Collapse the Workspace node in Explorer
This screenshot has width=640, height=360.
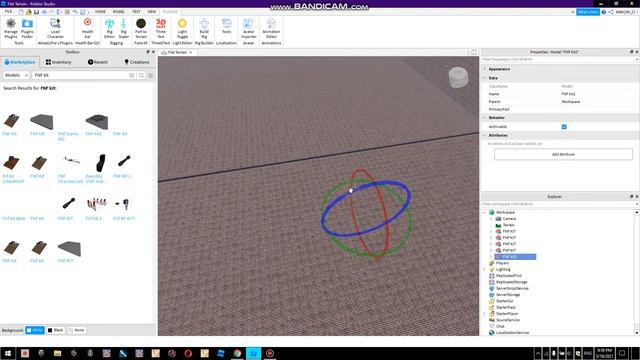[x=484, y=212]
